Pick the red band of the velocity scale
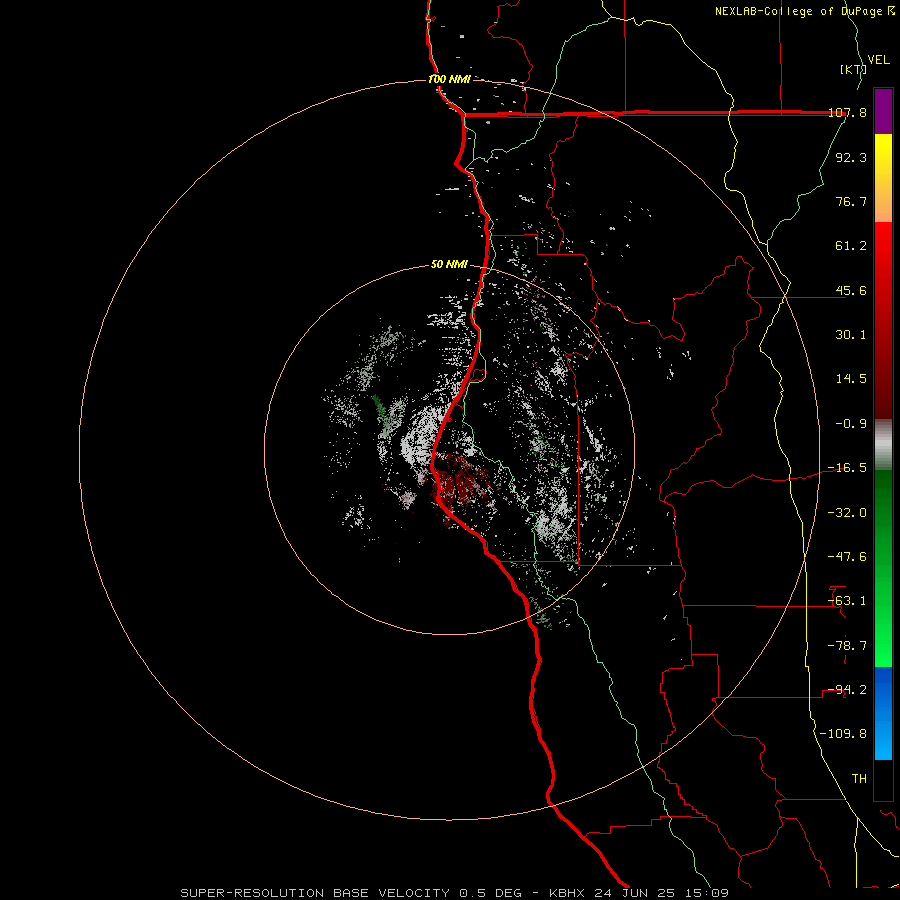Viewport: 900px width, 900px height. [883, 320]
